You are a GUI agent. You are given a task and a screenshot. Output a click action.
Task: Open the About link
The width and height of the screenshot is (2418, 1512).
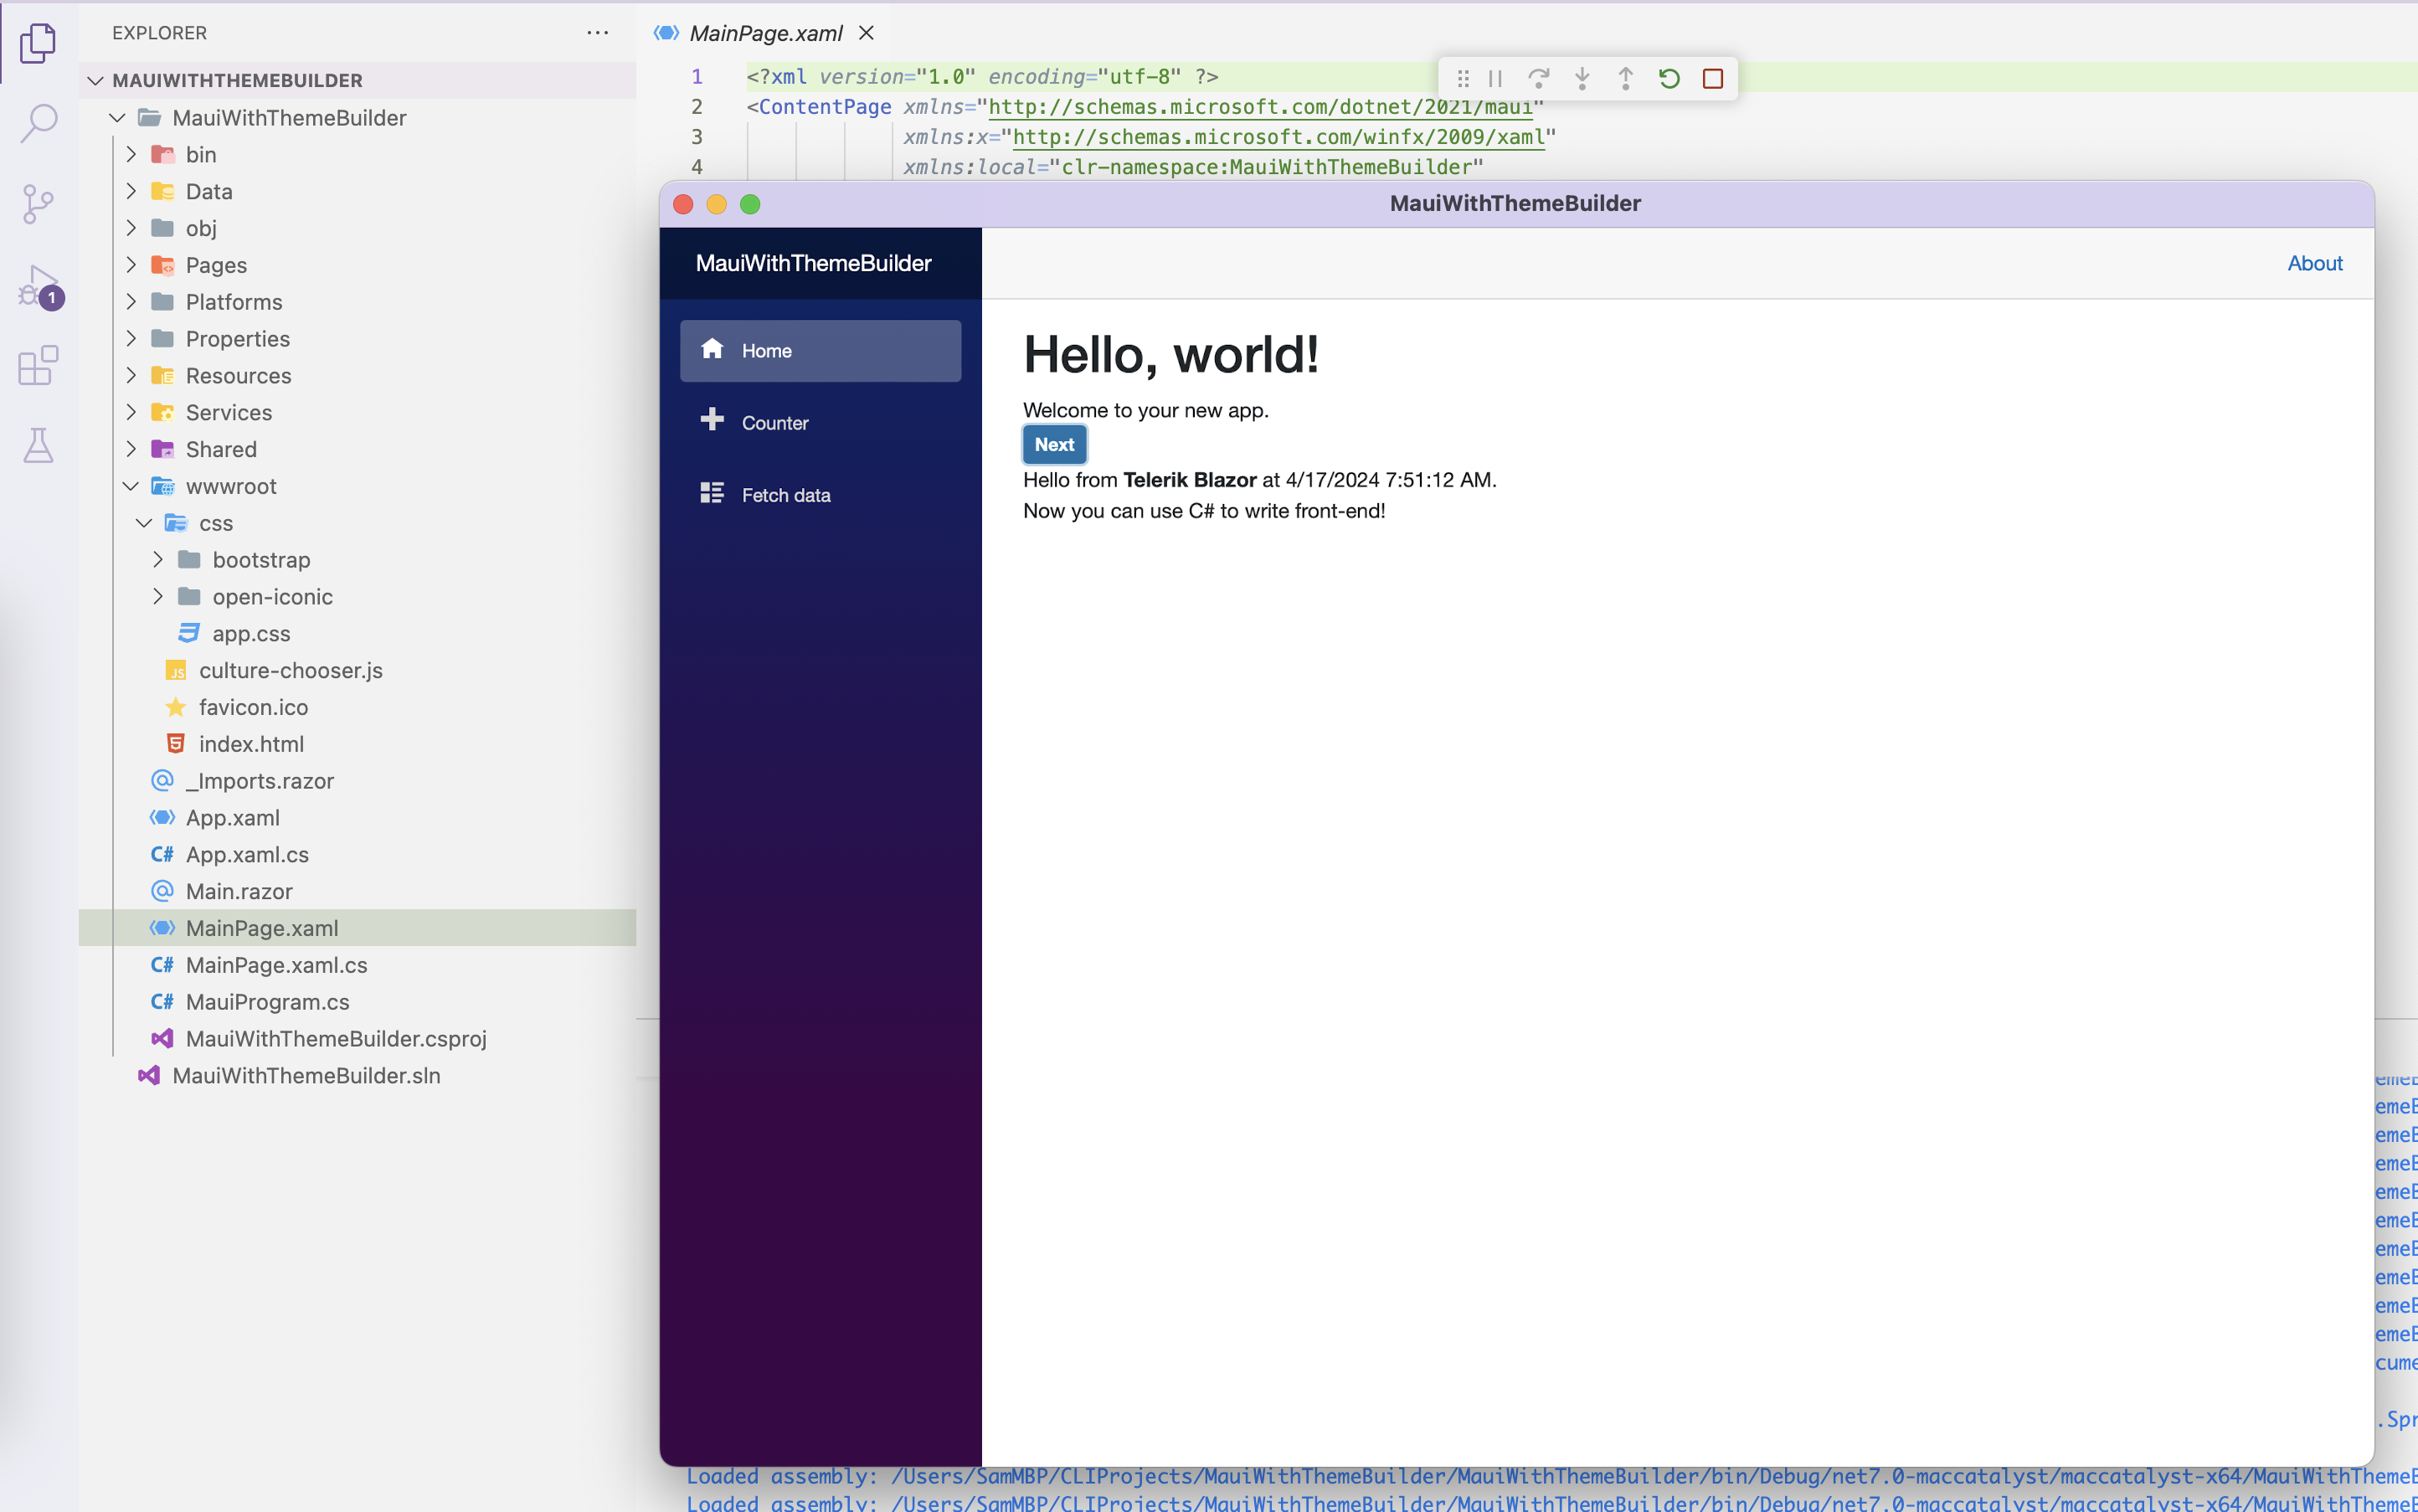2315,263
